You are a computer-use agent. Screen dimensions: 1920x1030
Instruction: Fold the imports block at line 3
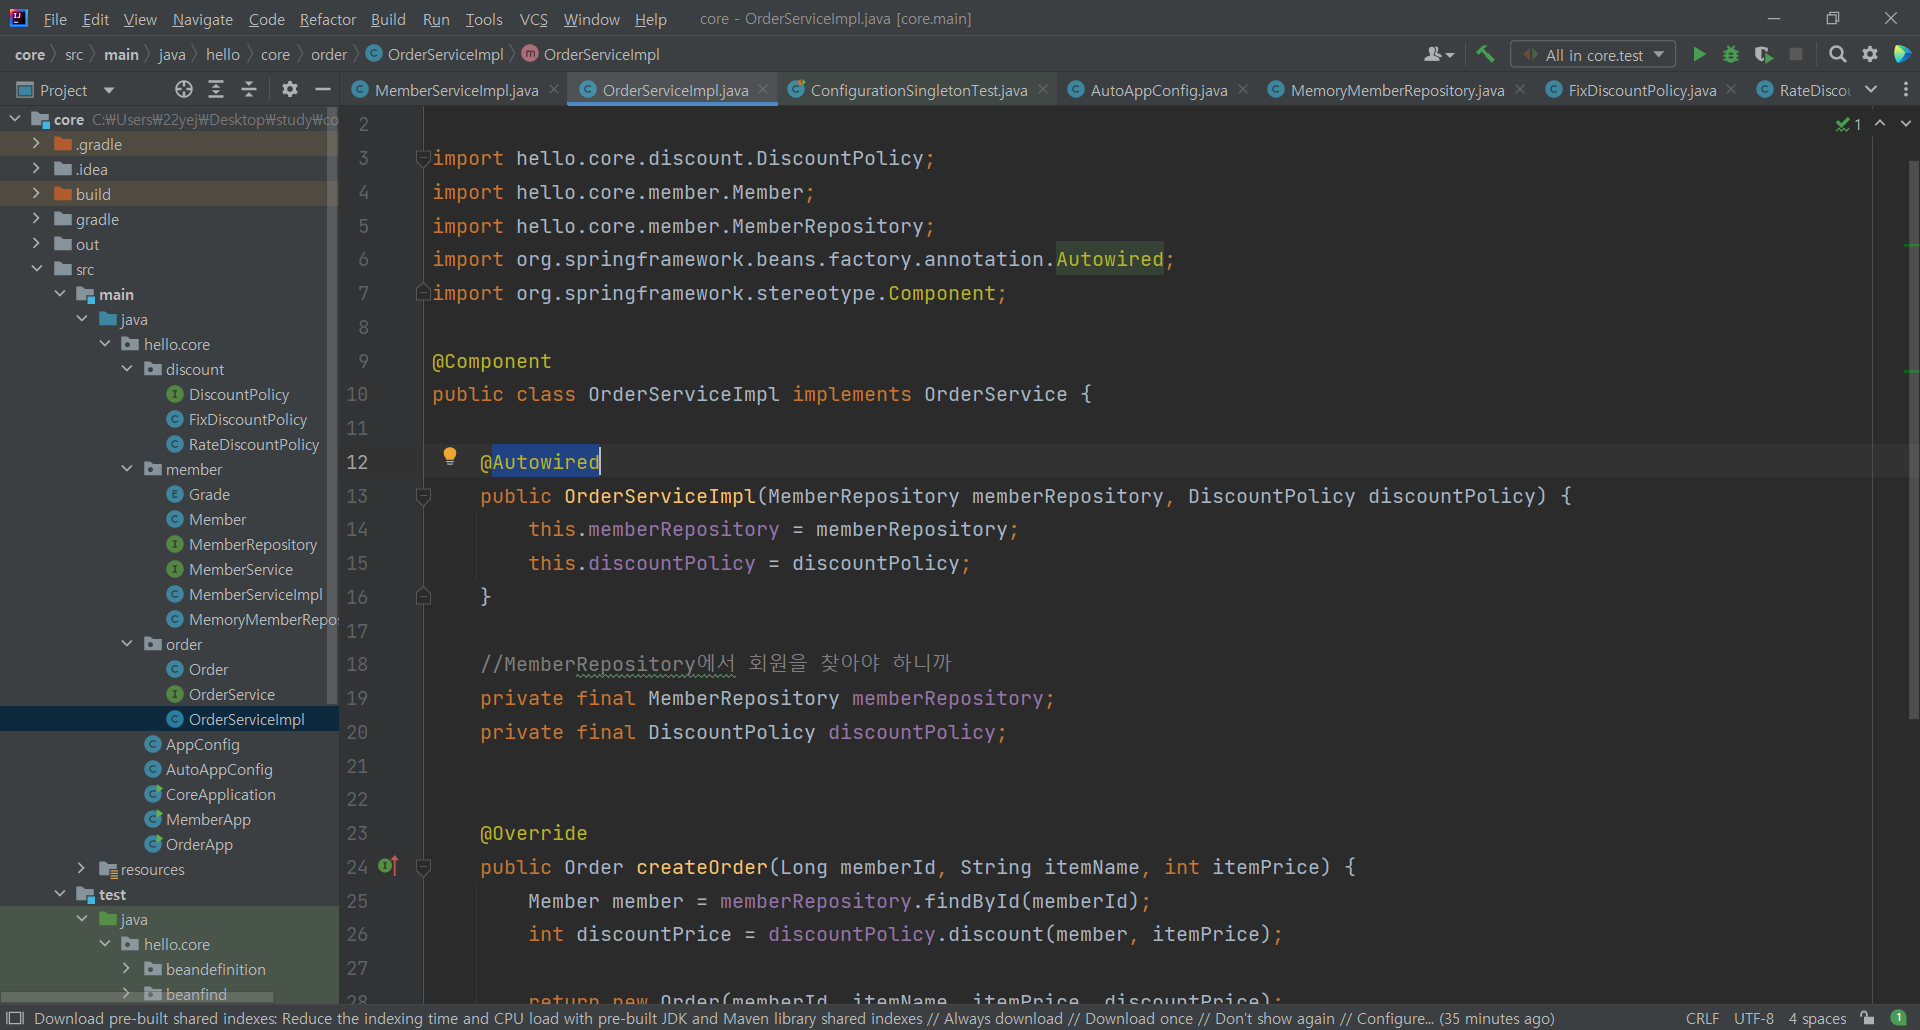tap(423, 158)
